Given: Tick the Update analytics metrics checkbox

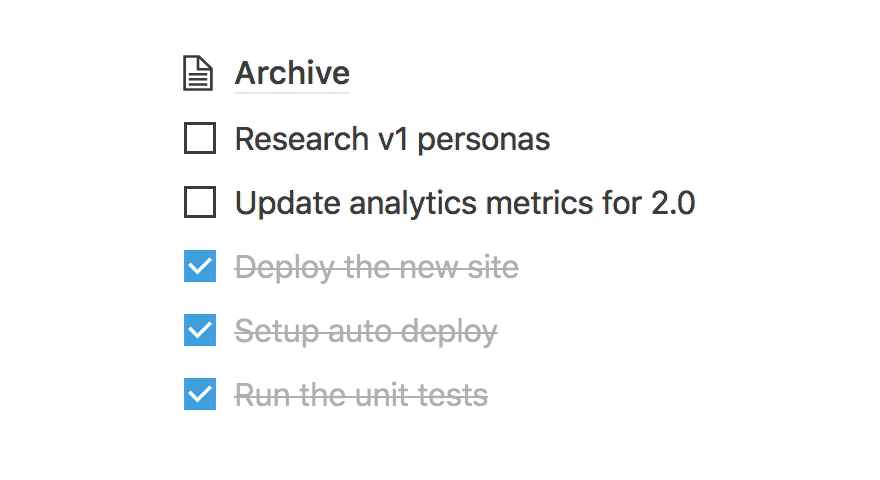Looking at the screenshot, I should pyautogui.click(x=200, y=203).
